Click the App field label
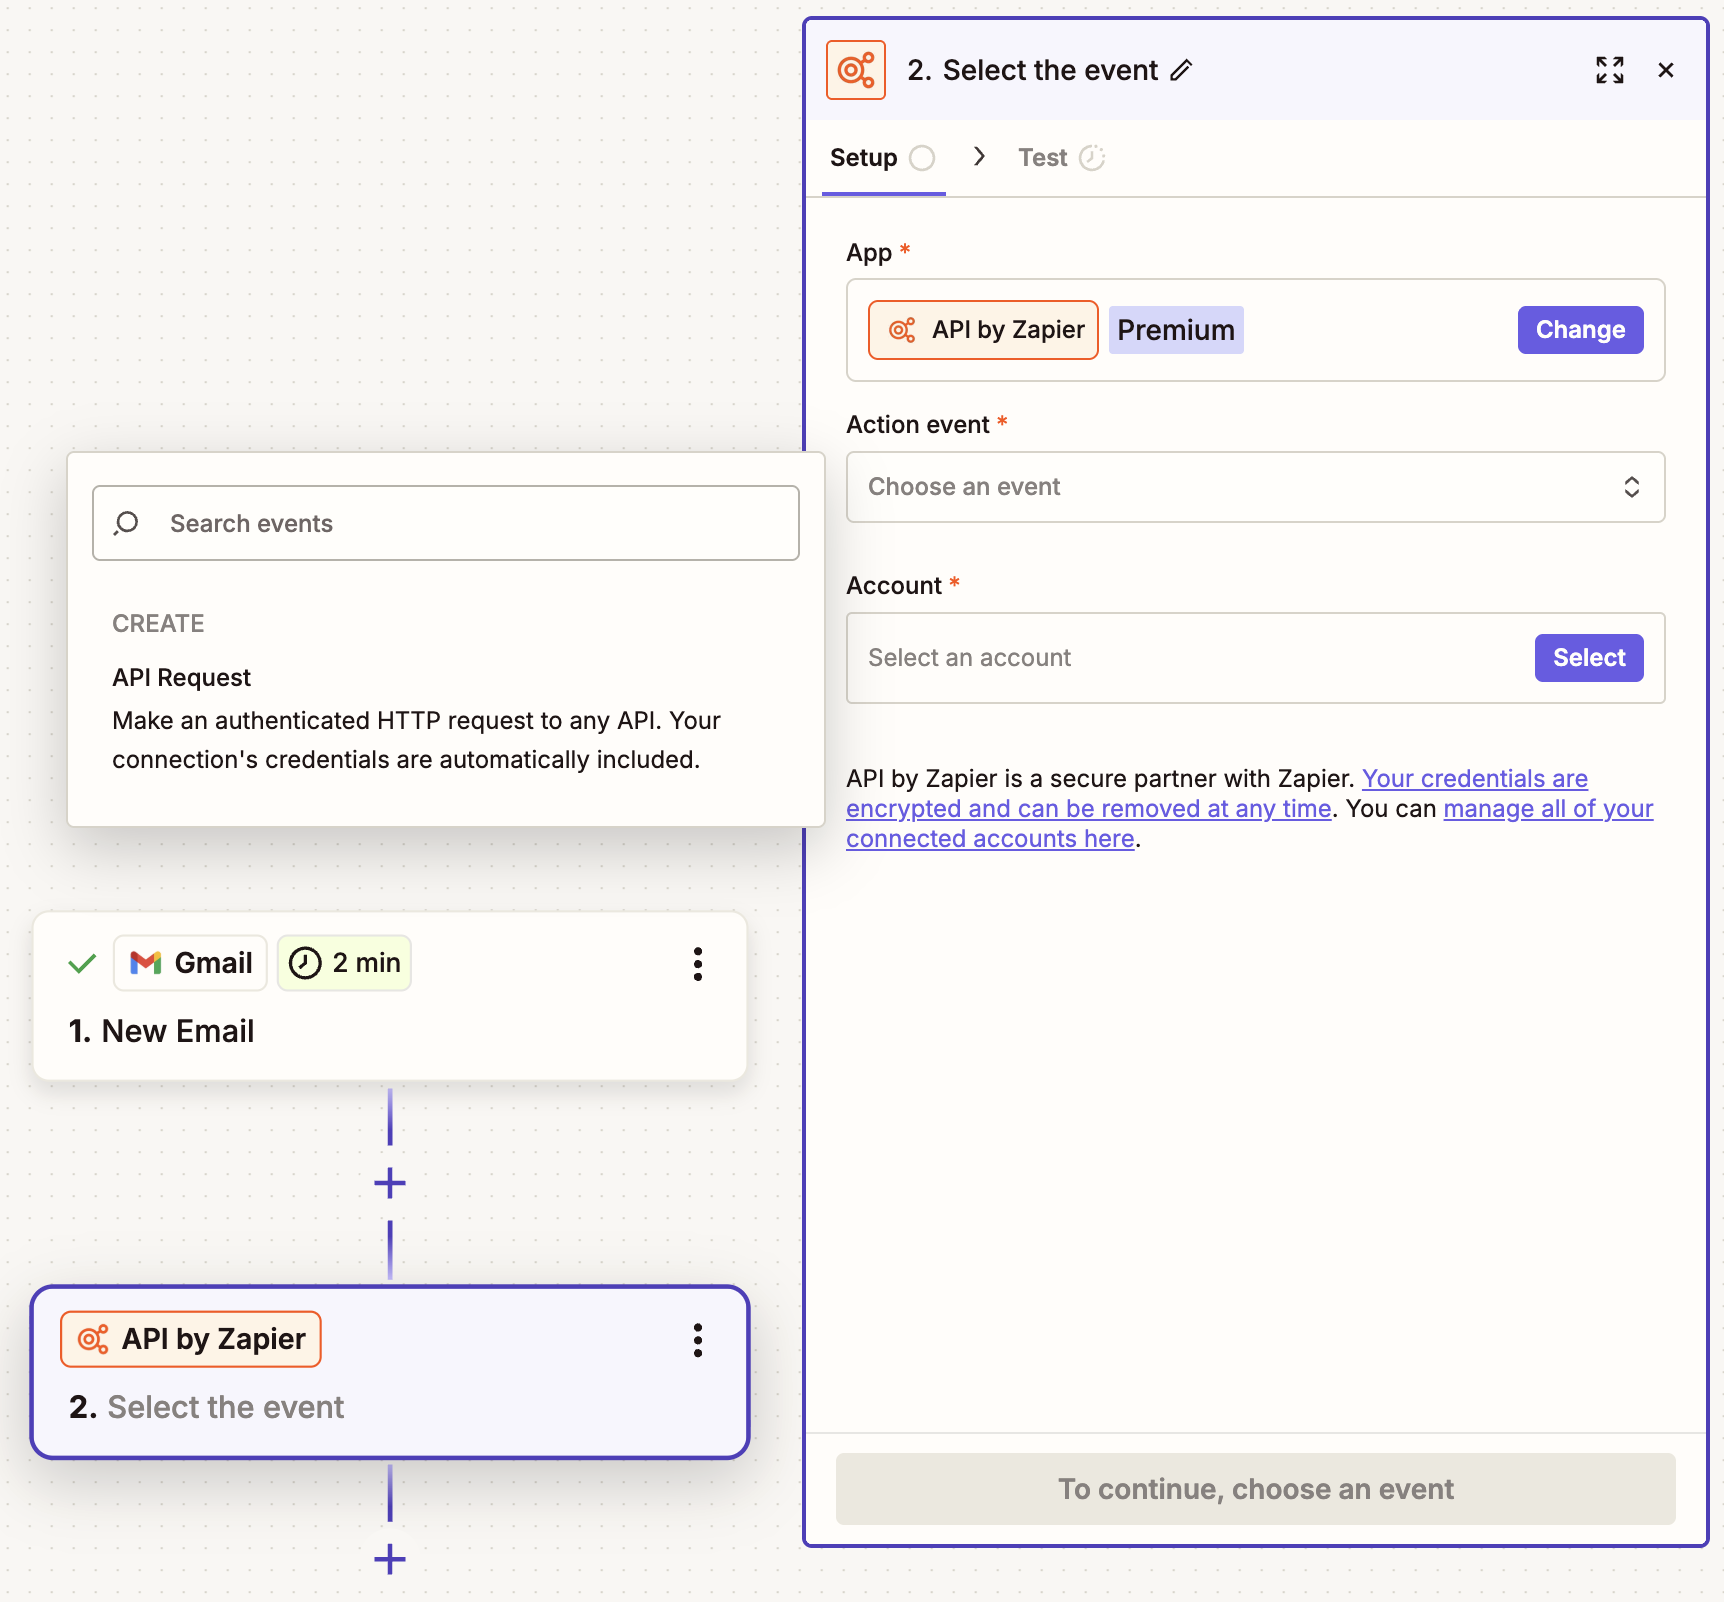The image size is (1724, 1602). 869,252
